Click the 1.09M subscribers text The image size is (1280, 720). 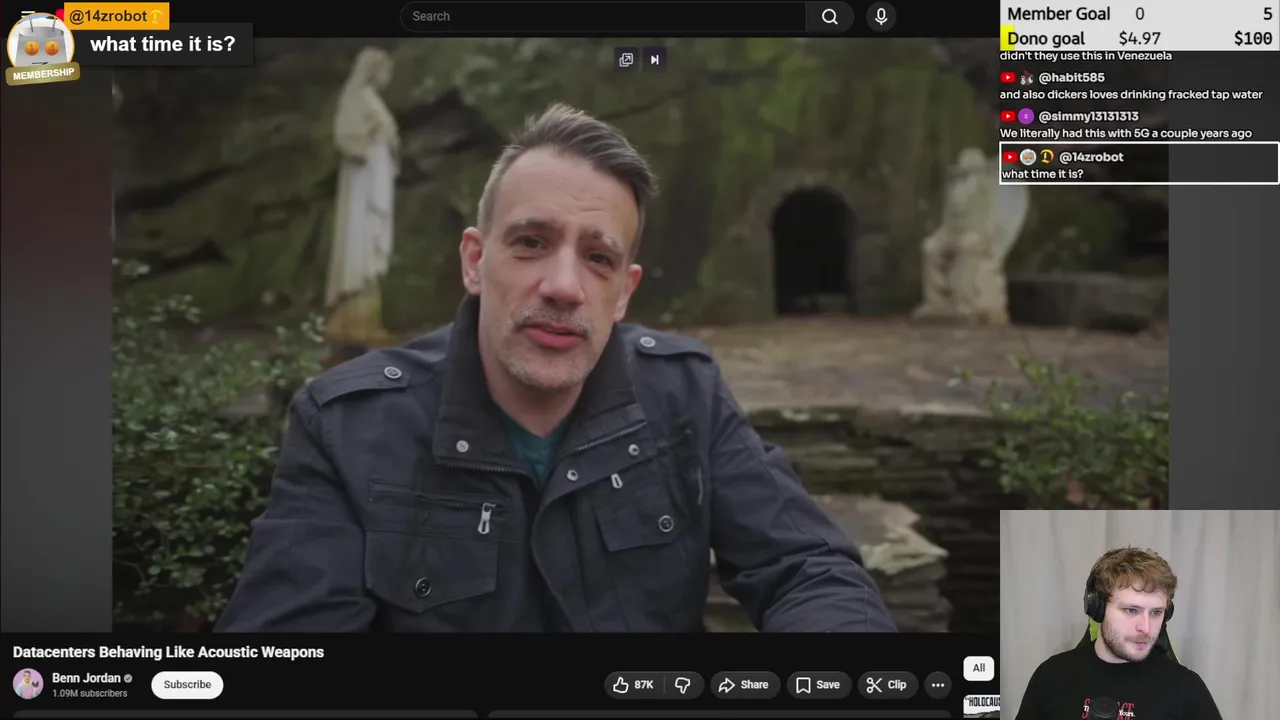pyautogui.click(x=89, y=694)
